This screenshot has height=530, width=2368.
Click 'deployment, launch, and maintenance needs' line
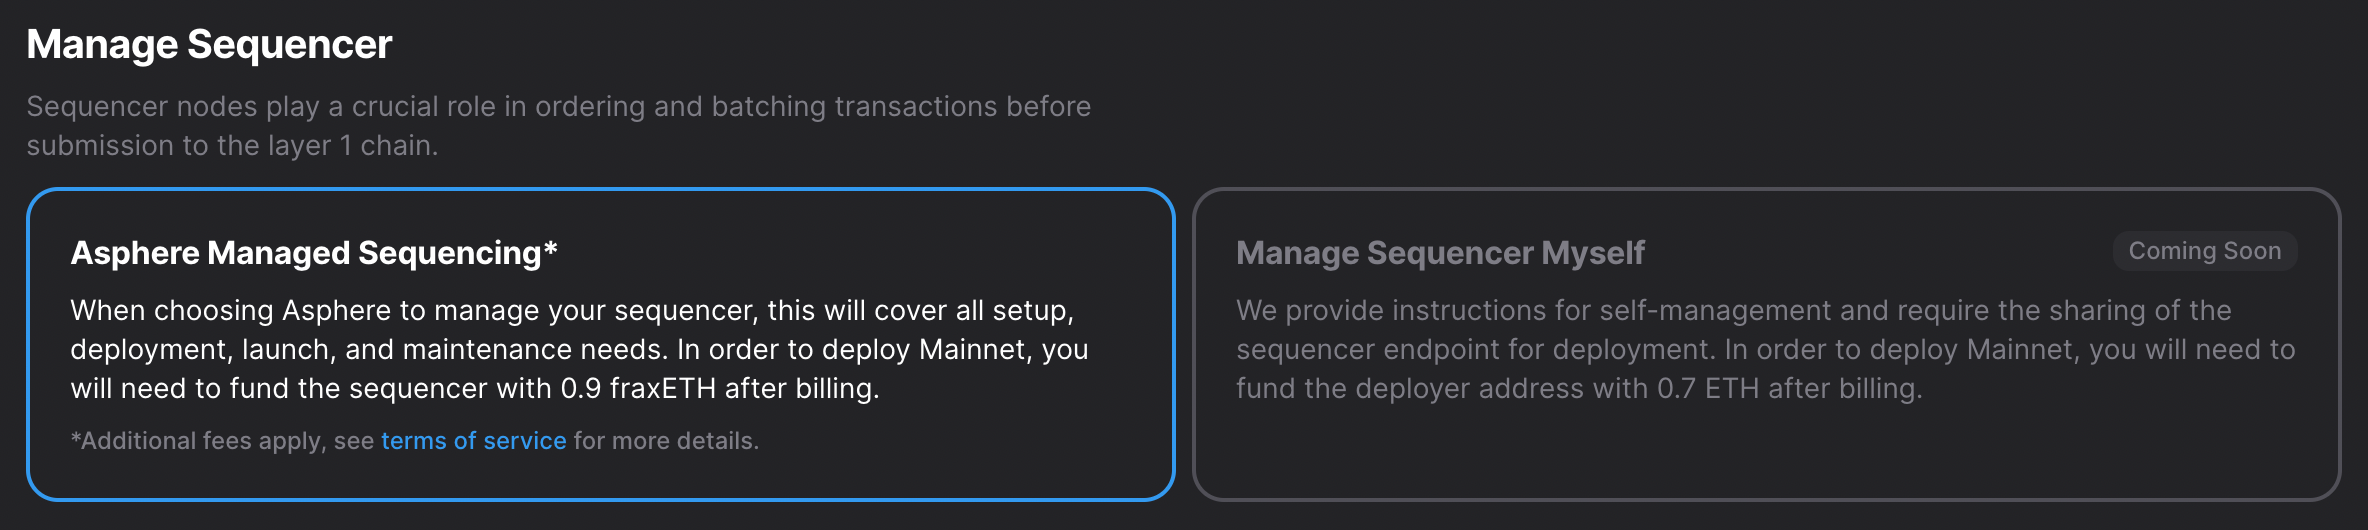point(367,350)
